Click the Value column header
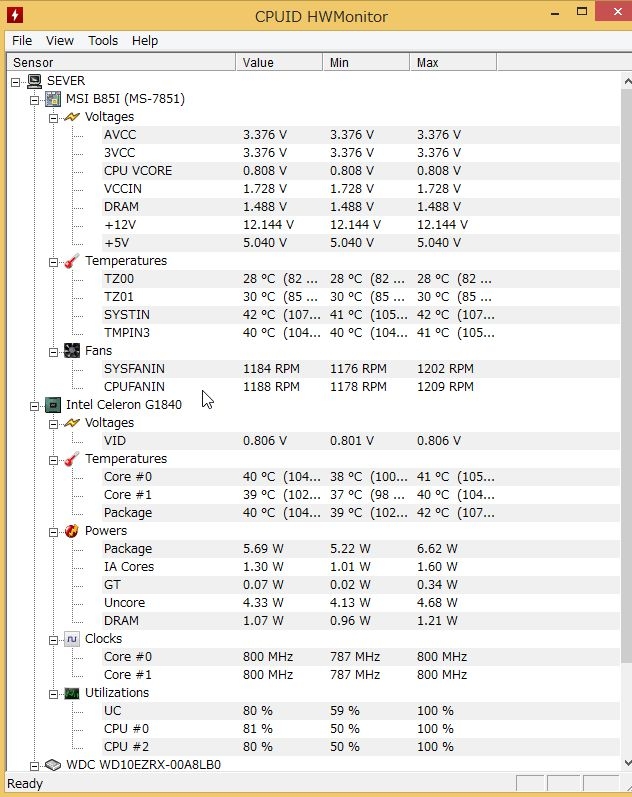Screen dimensions: 632x797 (x=279, y=63)
